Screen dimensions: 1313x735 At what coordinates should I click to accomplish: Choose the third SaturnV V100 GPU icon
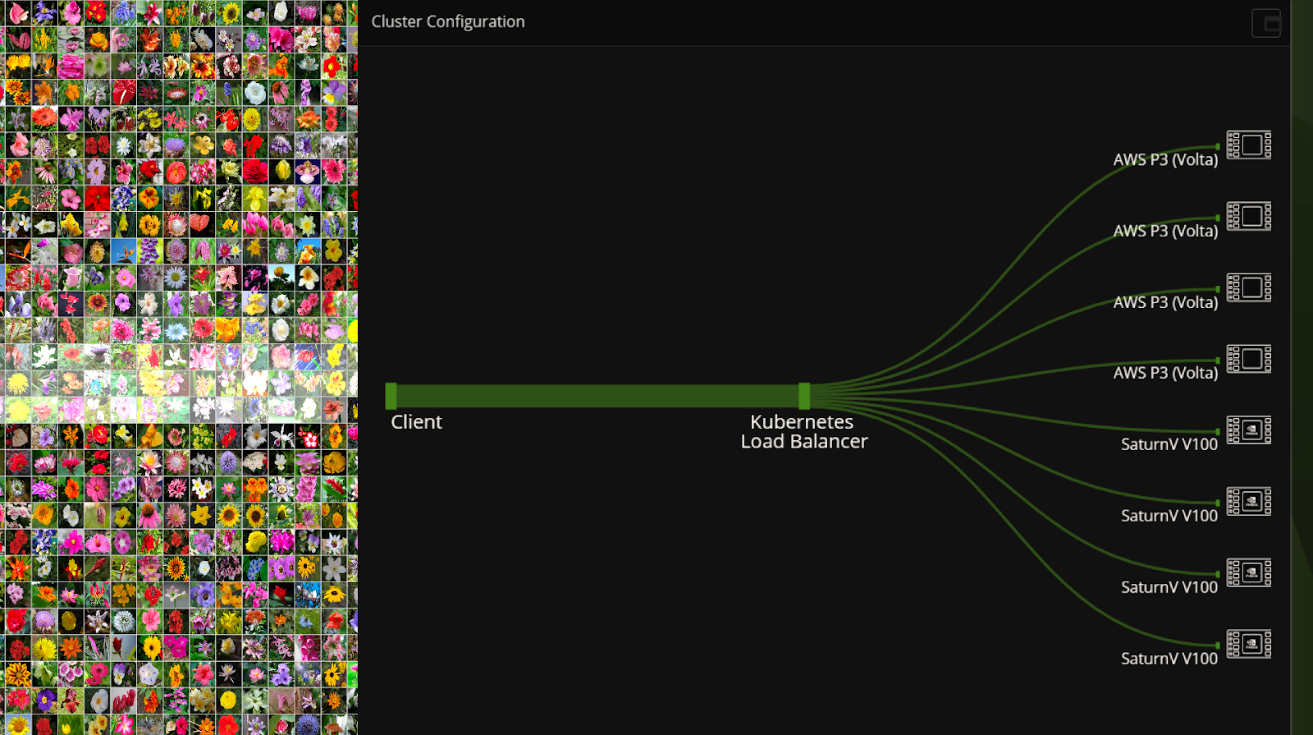pos(1249,573)
